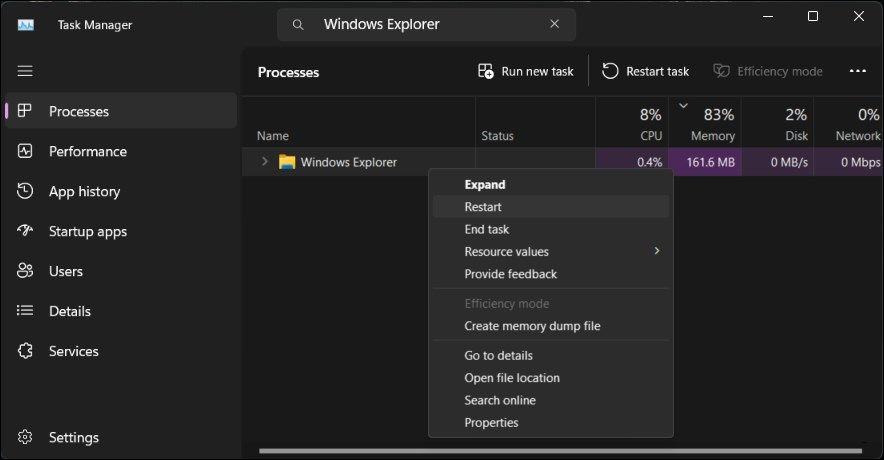Viewport: 884px width, 460px height.
Task: Open the three-dot more options menu
Action: point(857,71)
